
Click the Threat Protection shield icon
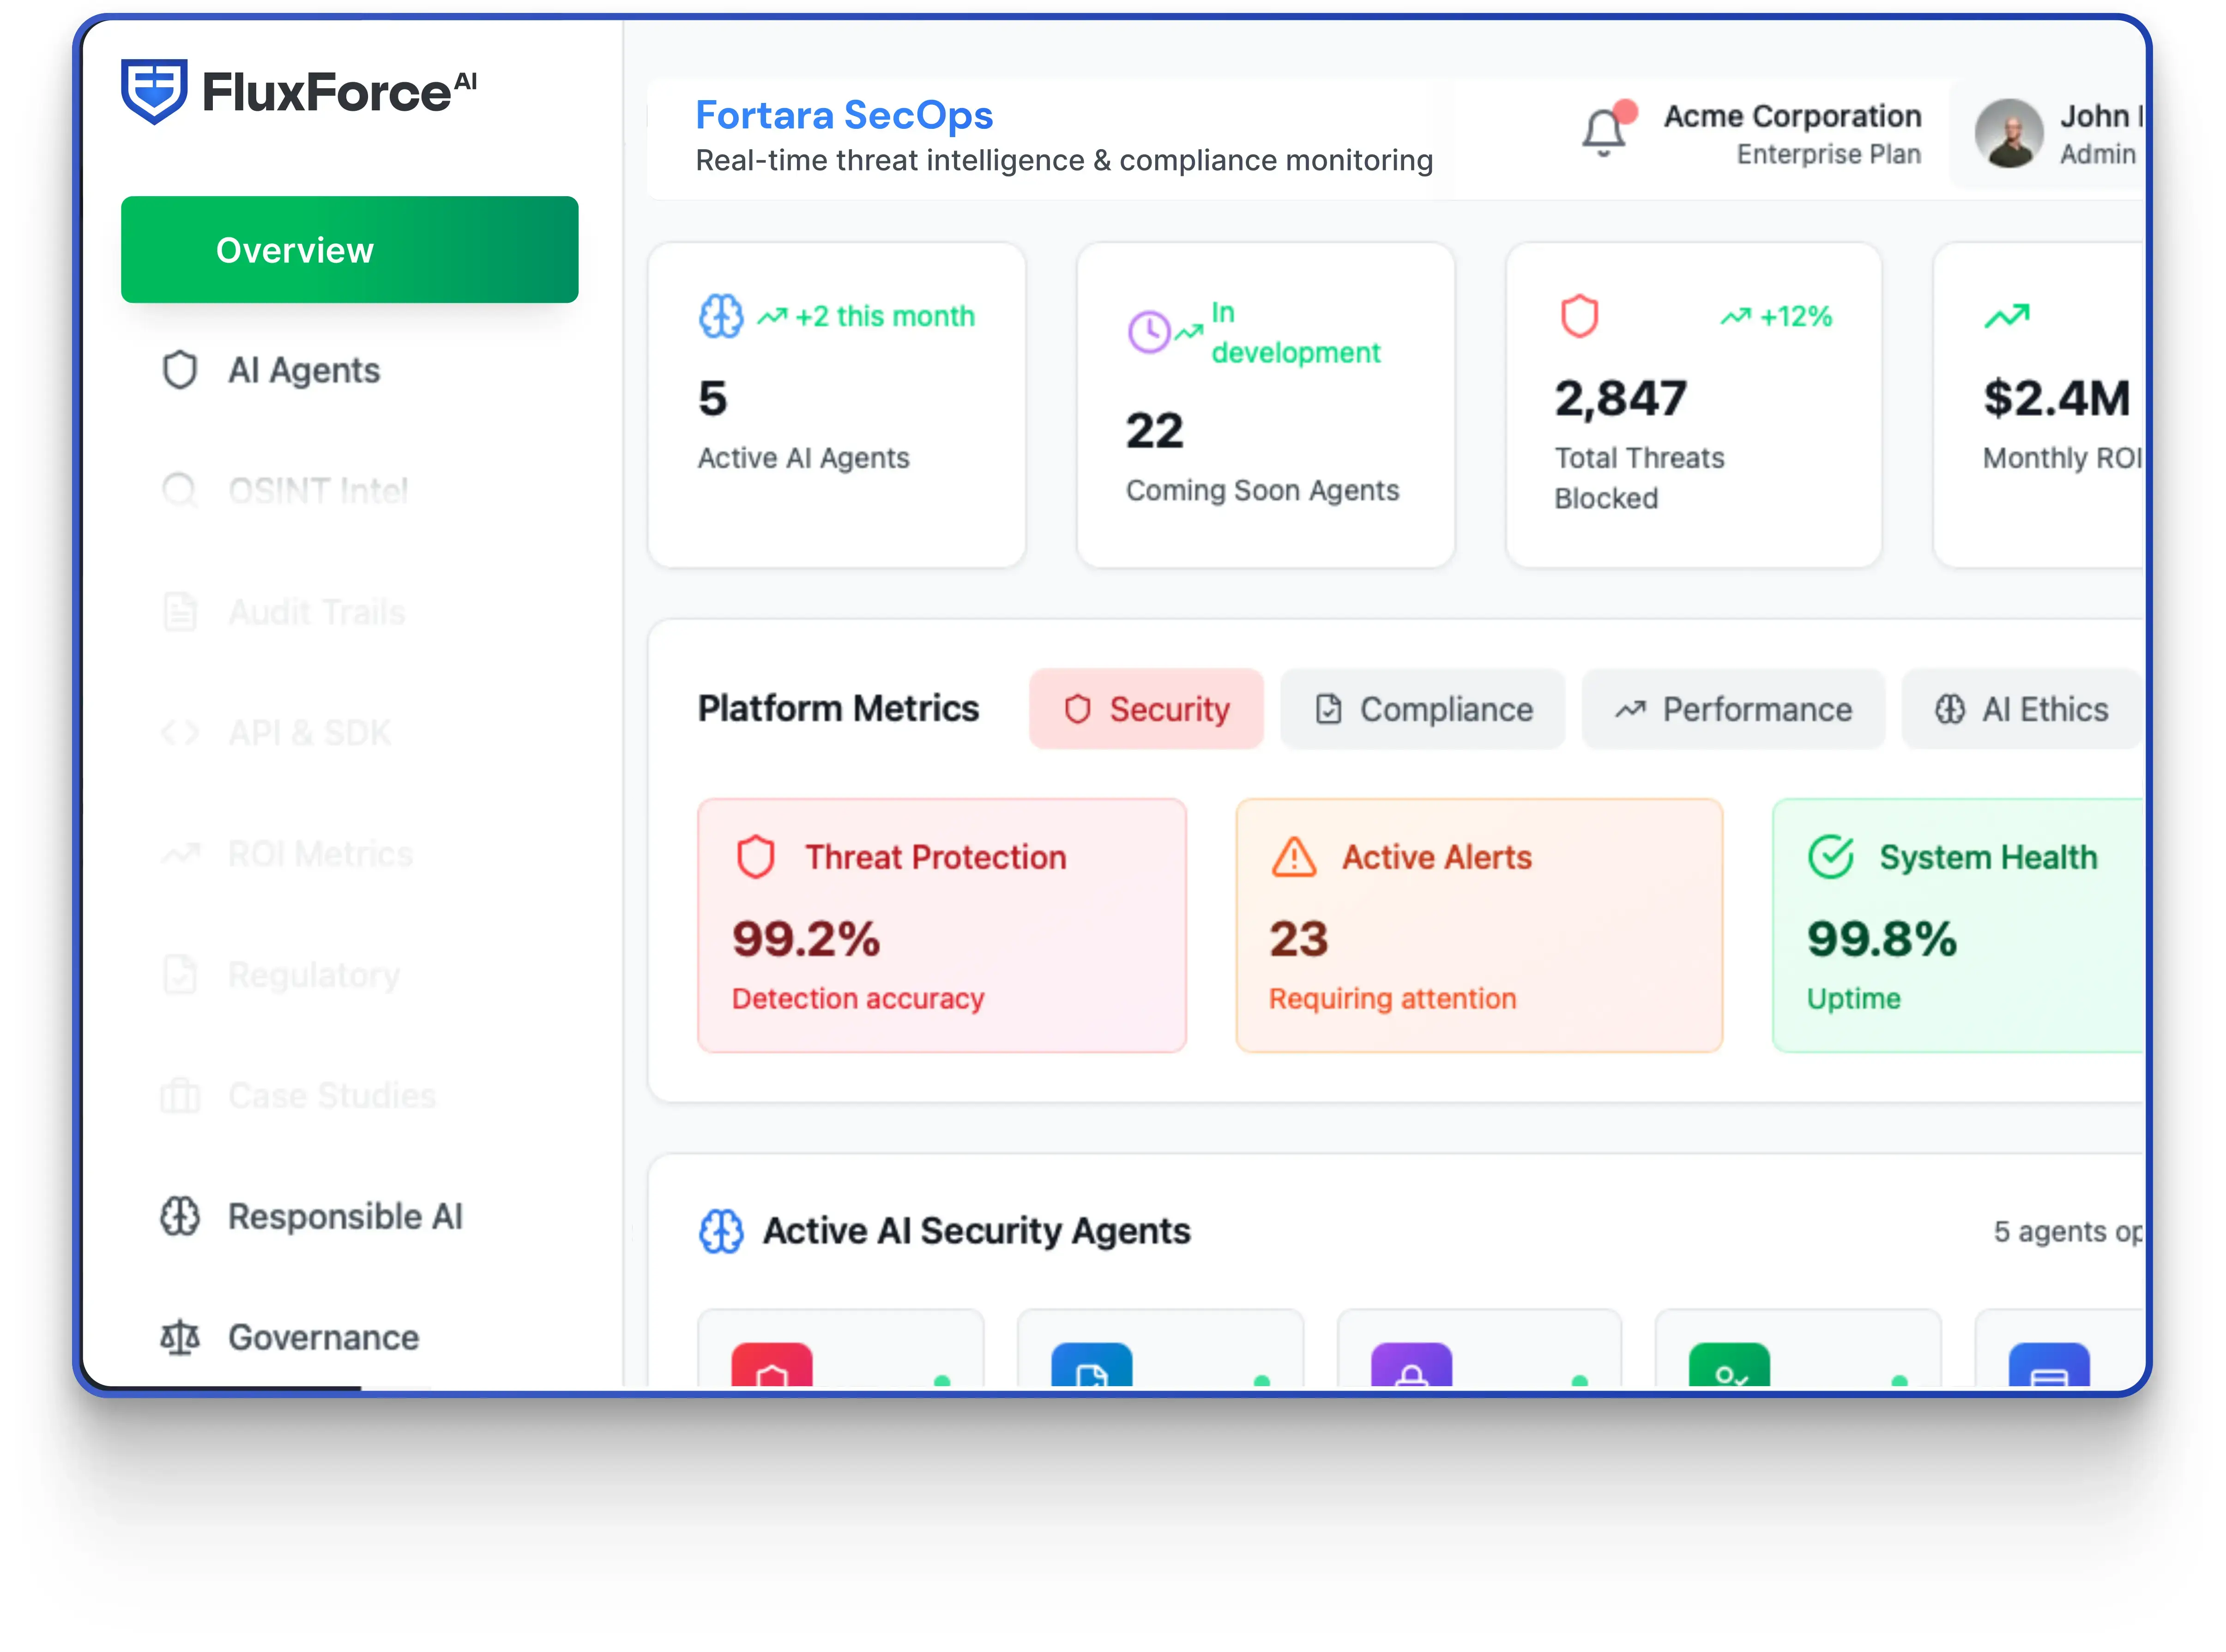pyautogui.click(x=756, y=857)
